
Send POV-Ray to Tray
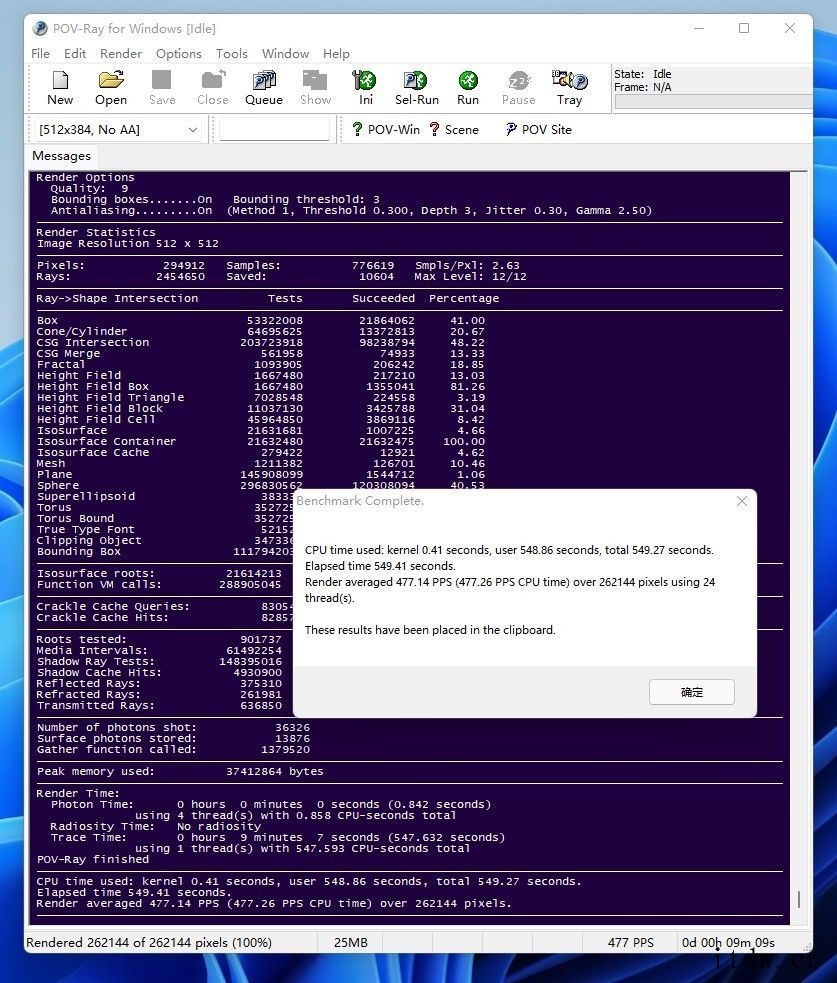coord(569,88)
